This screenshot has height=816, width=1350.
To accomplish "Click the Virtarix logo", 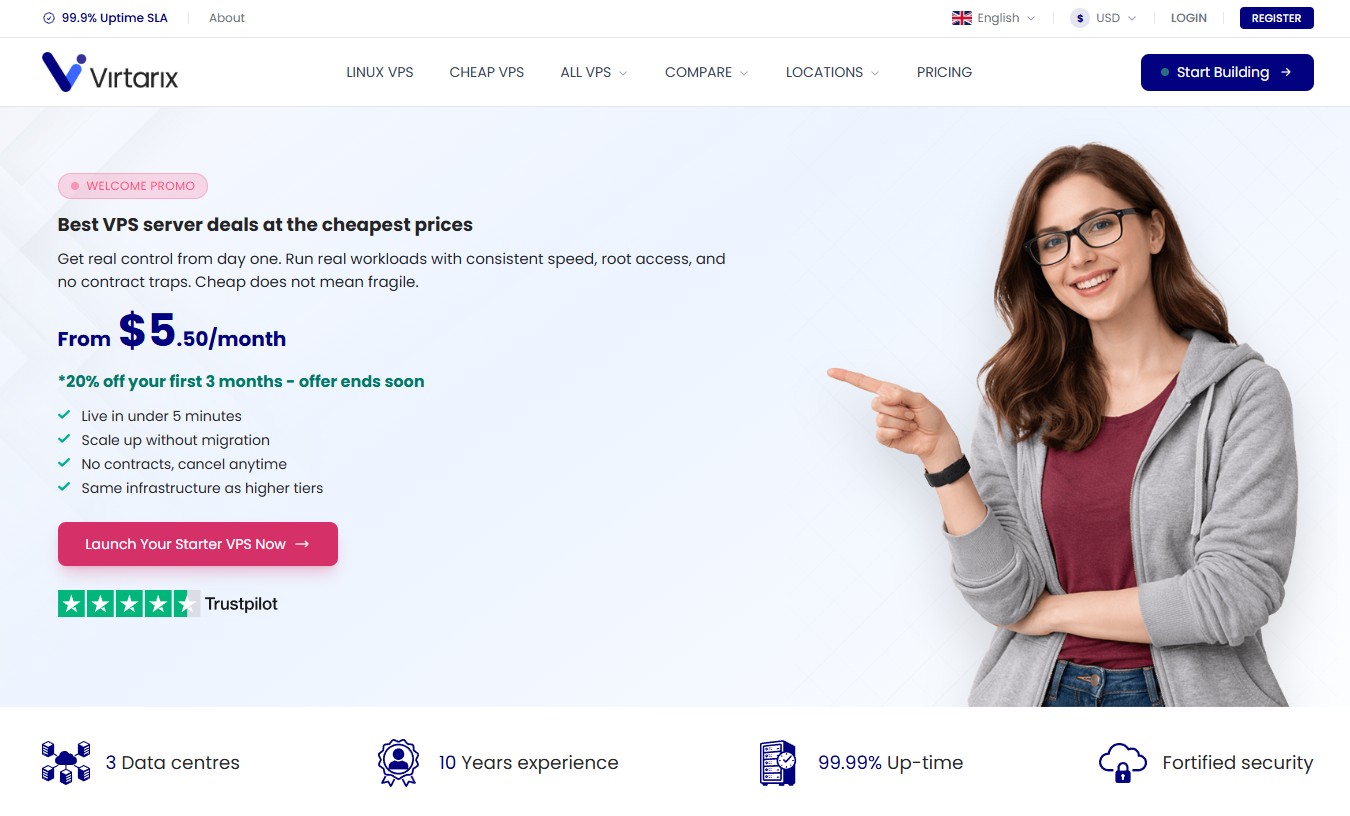I will point(110,72).
